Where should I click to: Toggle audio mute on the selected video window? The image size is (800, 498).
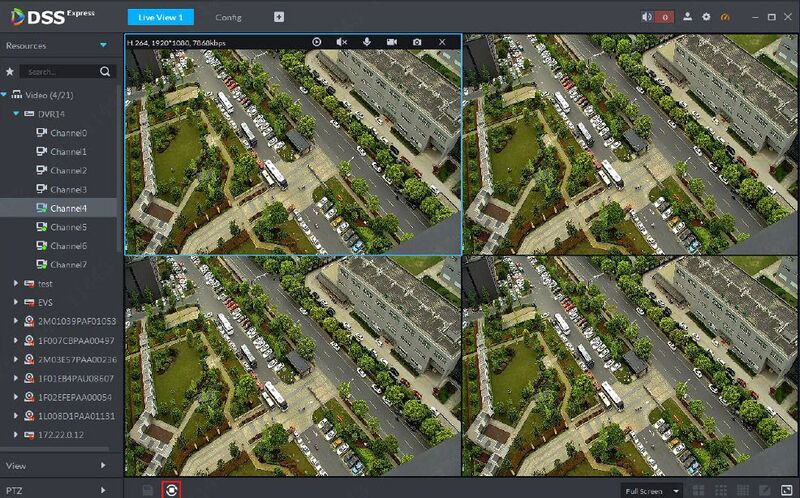(x=341, y=42)
